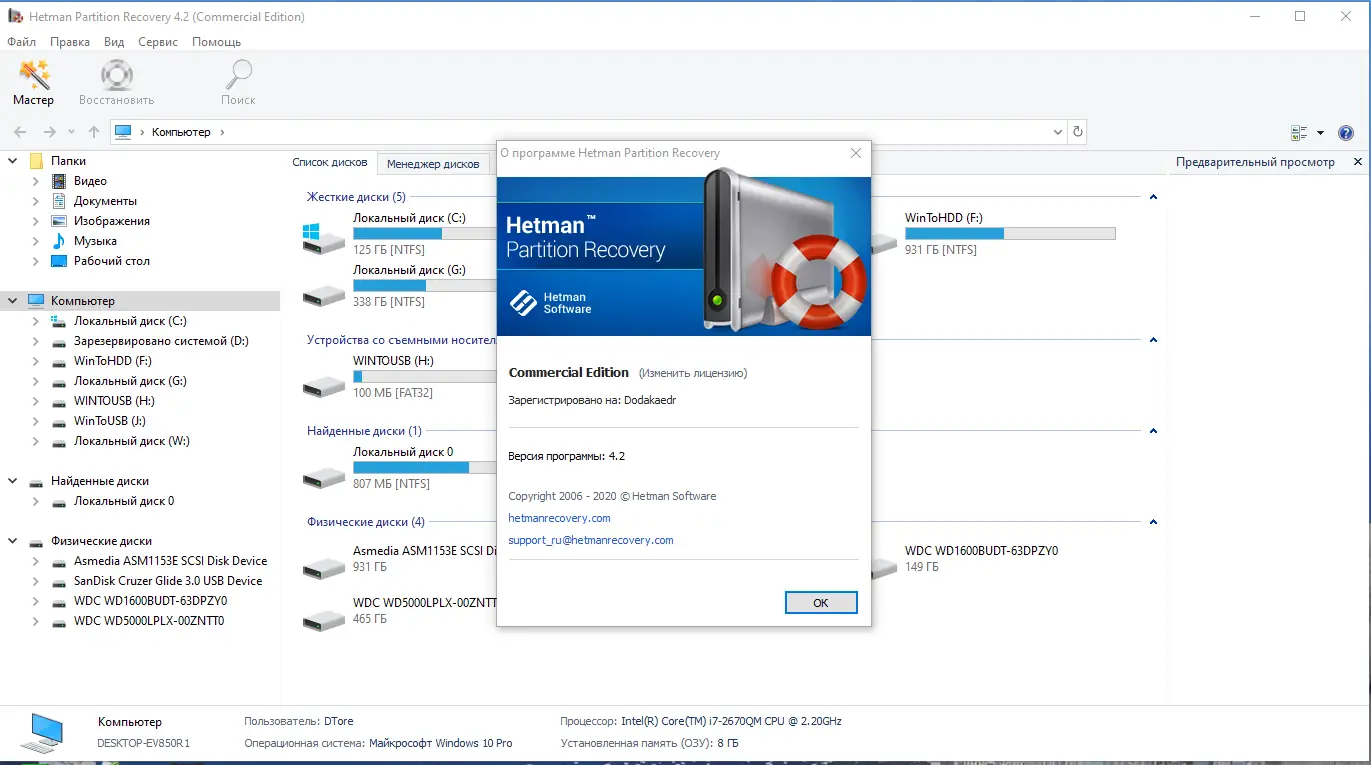The height and width of the screenshot is (765, 1371).
Task: Collapse the Компьютер tree section
Action: click(12, 300)
